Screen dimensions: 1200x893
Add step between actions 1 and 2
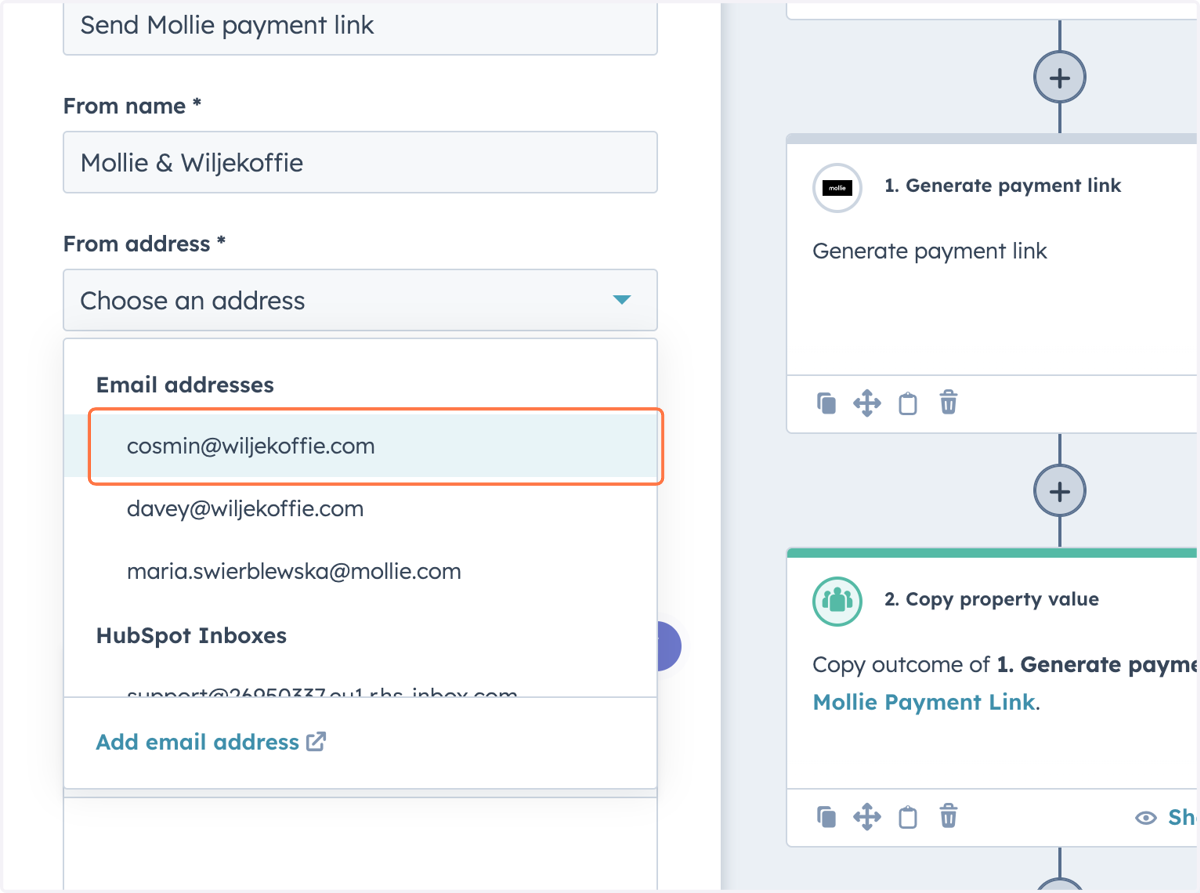coord(1060,491)
